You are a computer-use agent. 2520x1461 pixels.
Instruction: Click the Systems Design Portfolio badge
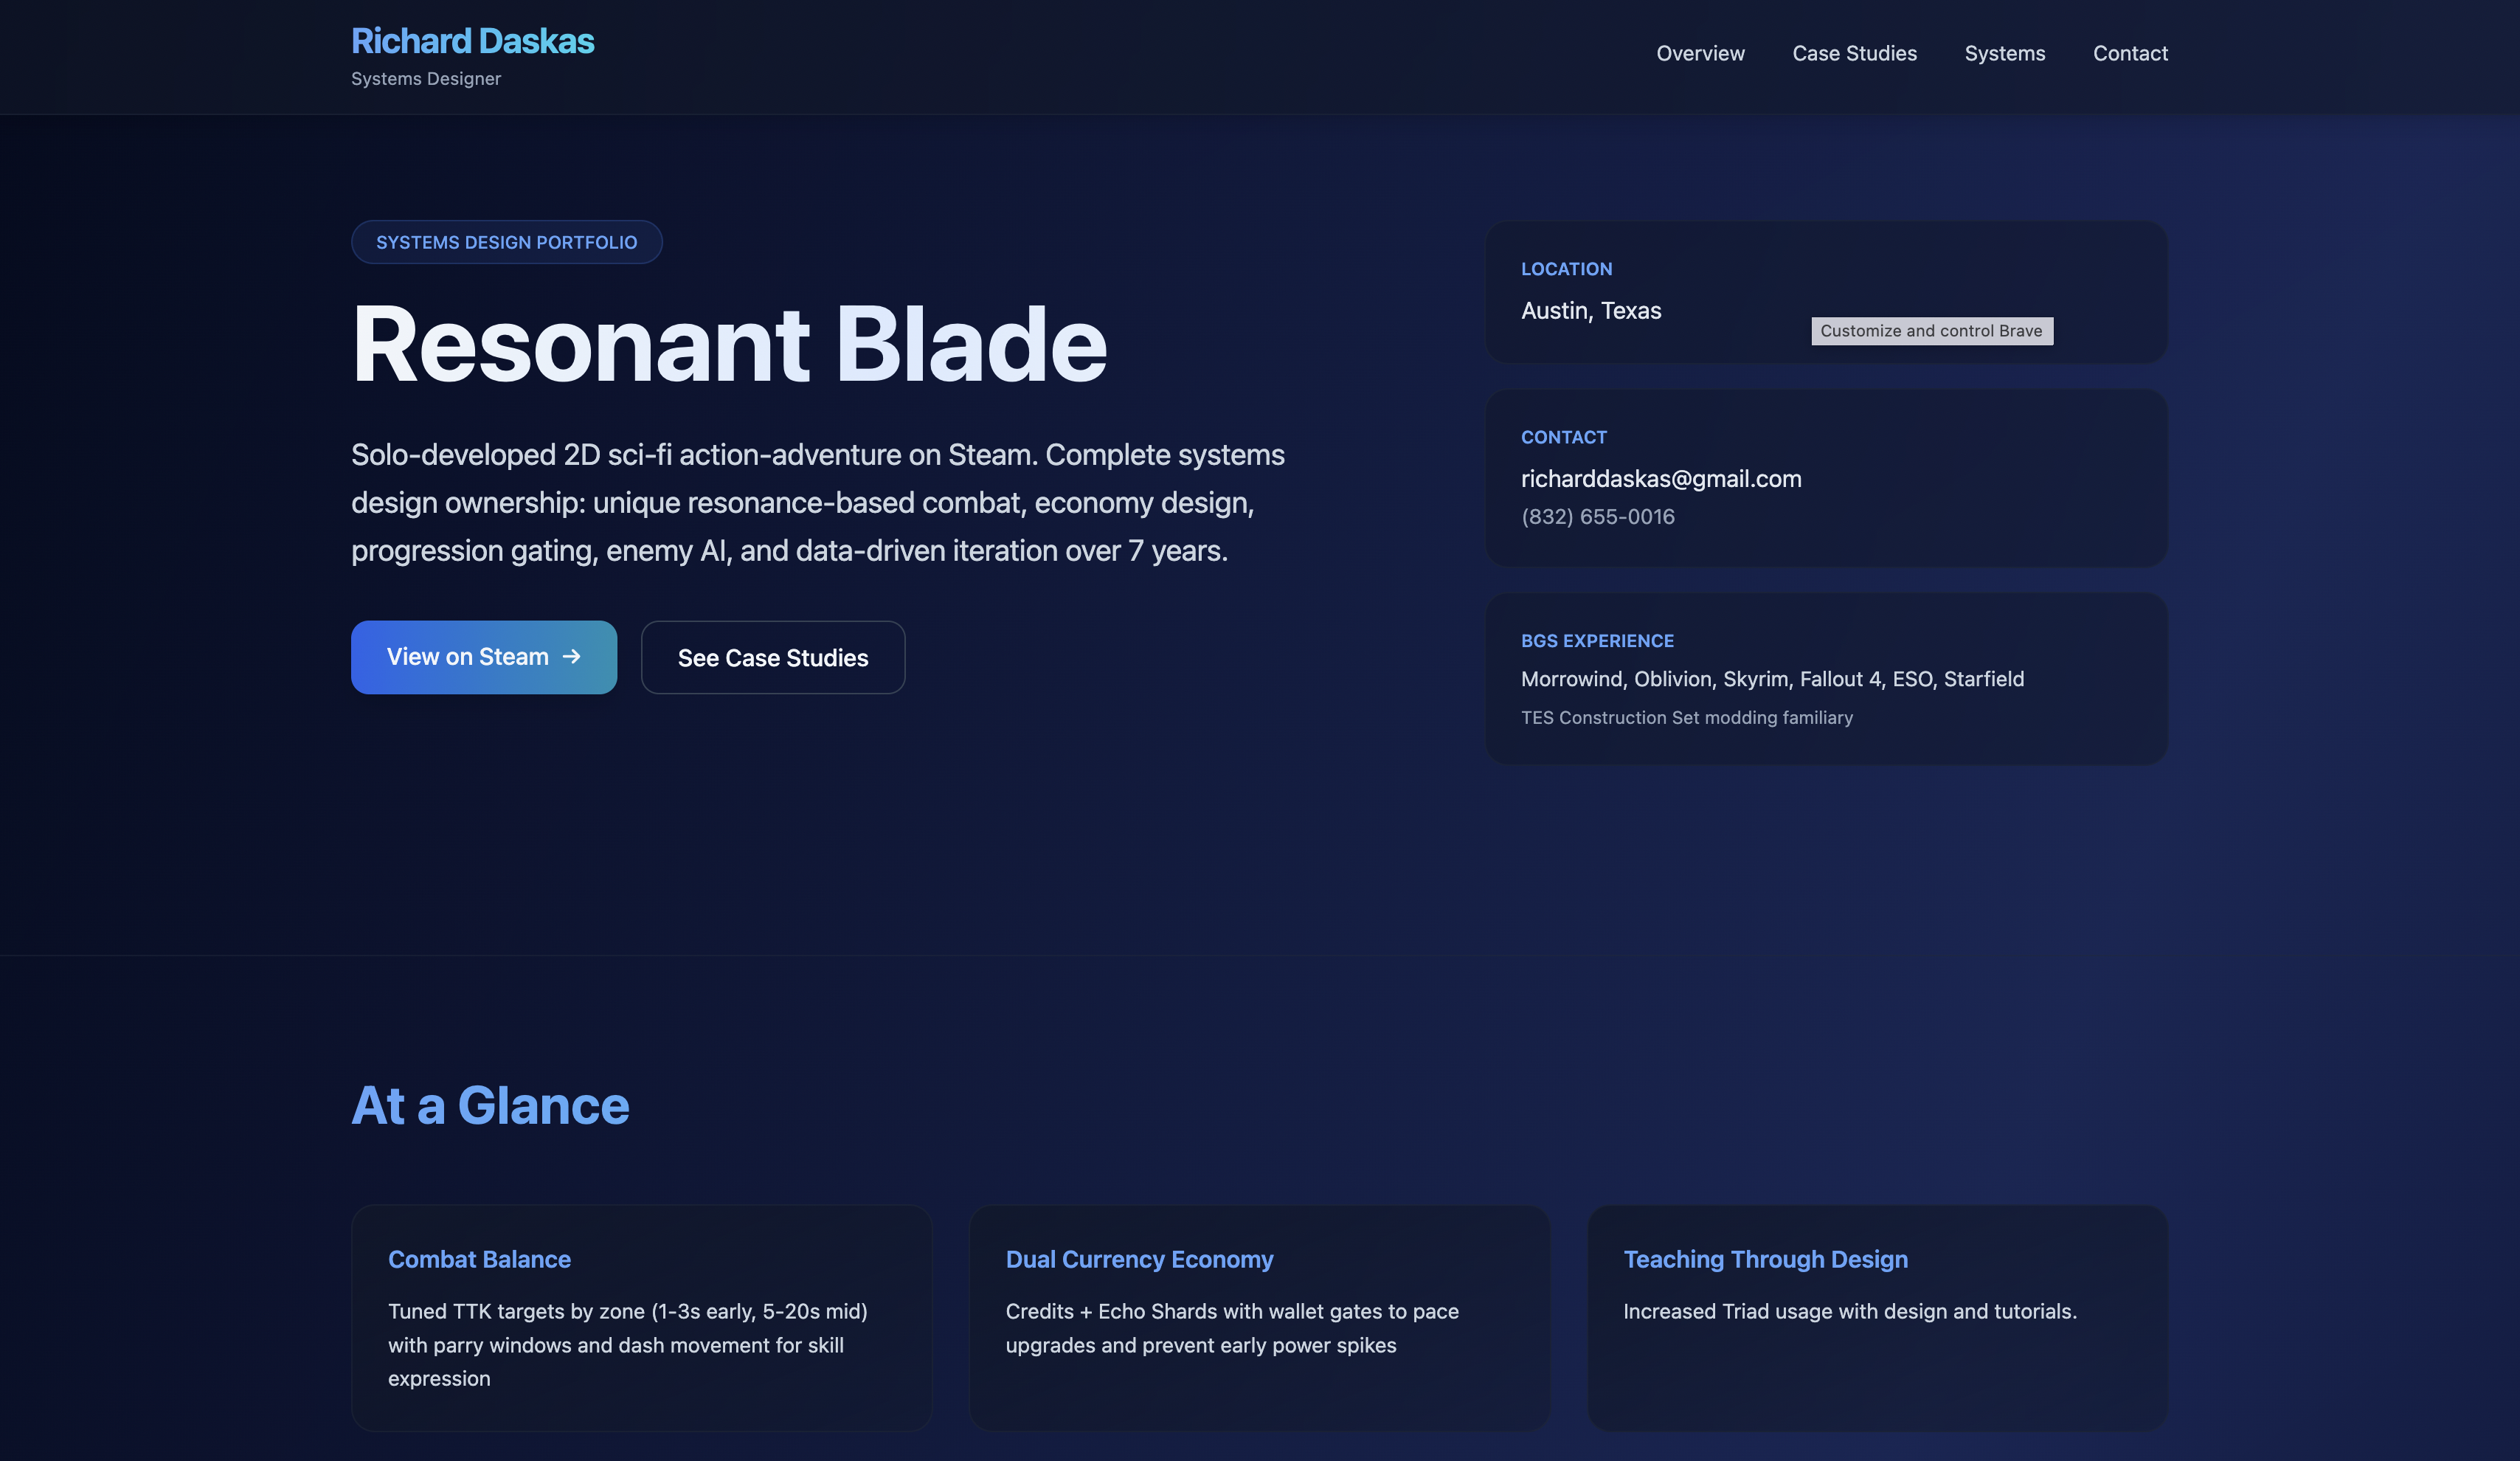pyautogui.click(x=506, y=242)
